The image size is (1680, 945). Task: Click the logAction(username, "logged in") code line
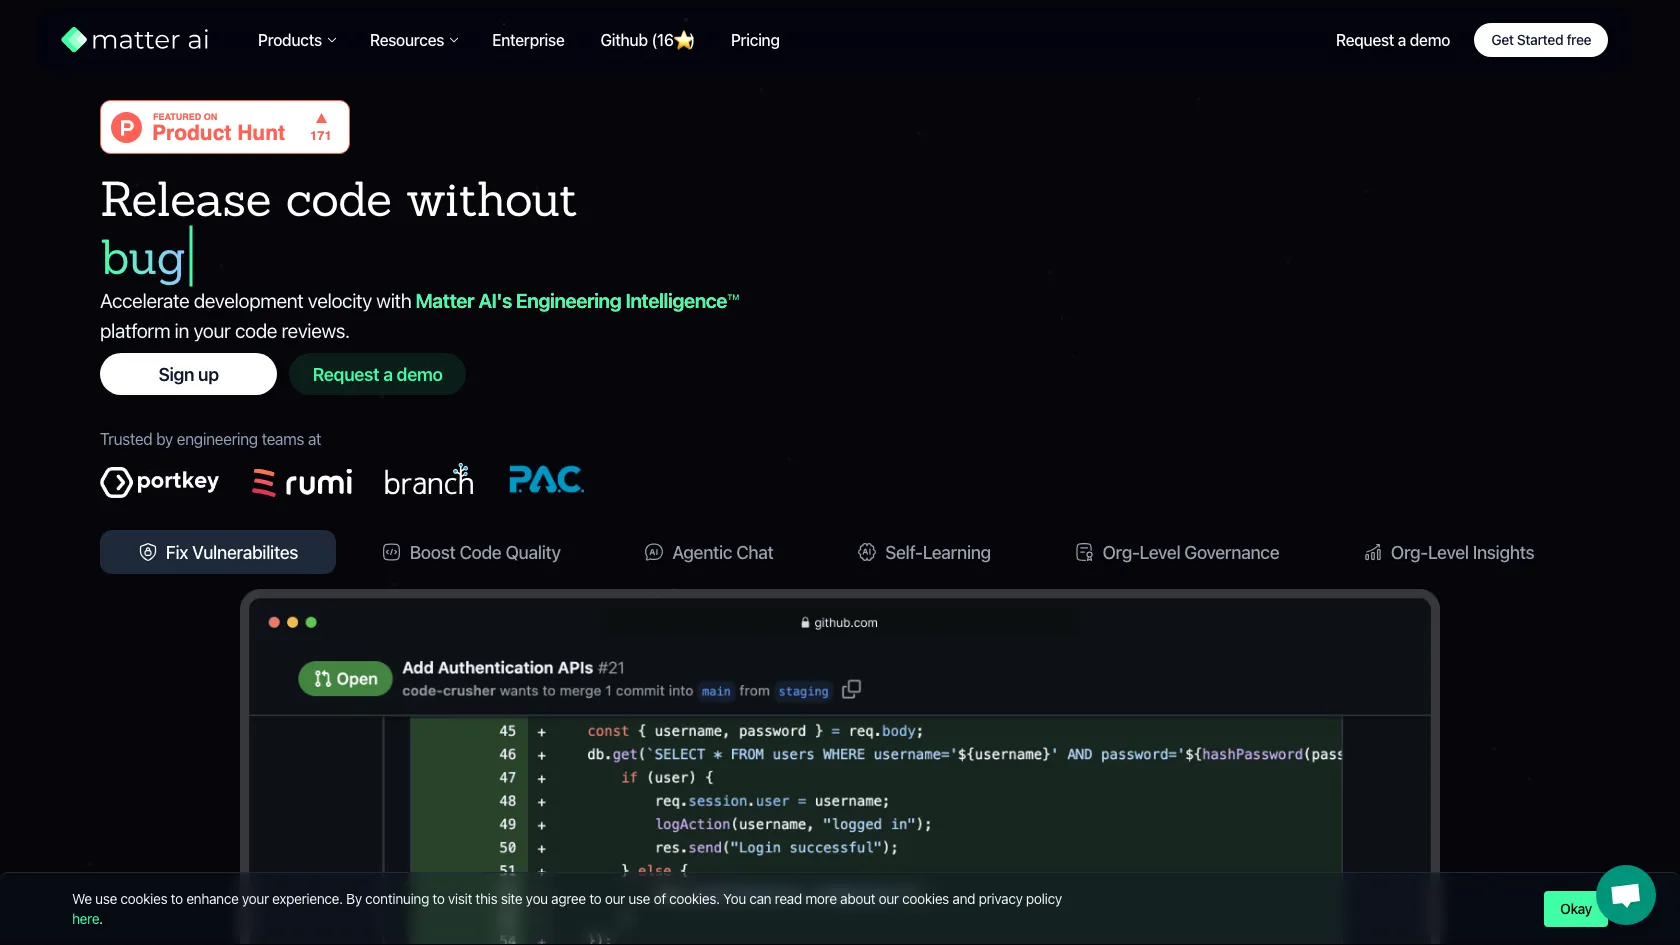(x=793, y=824)
